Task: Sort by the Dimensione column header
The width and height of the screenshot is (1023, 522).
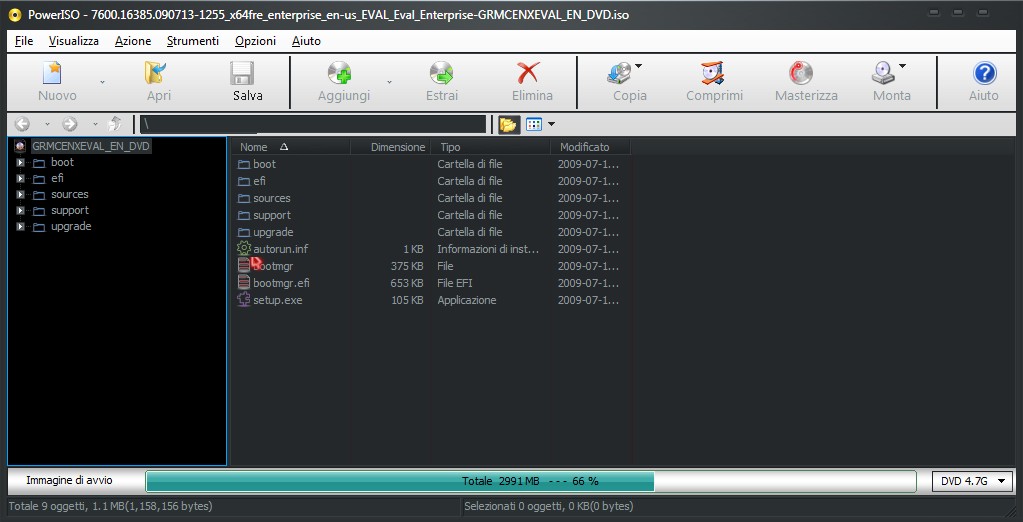Action: pos(391,147)
